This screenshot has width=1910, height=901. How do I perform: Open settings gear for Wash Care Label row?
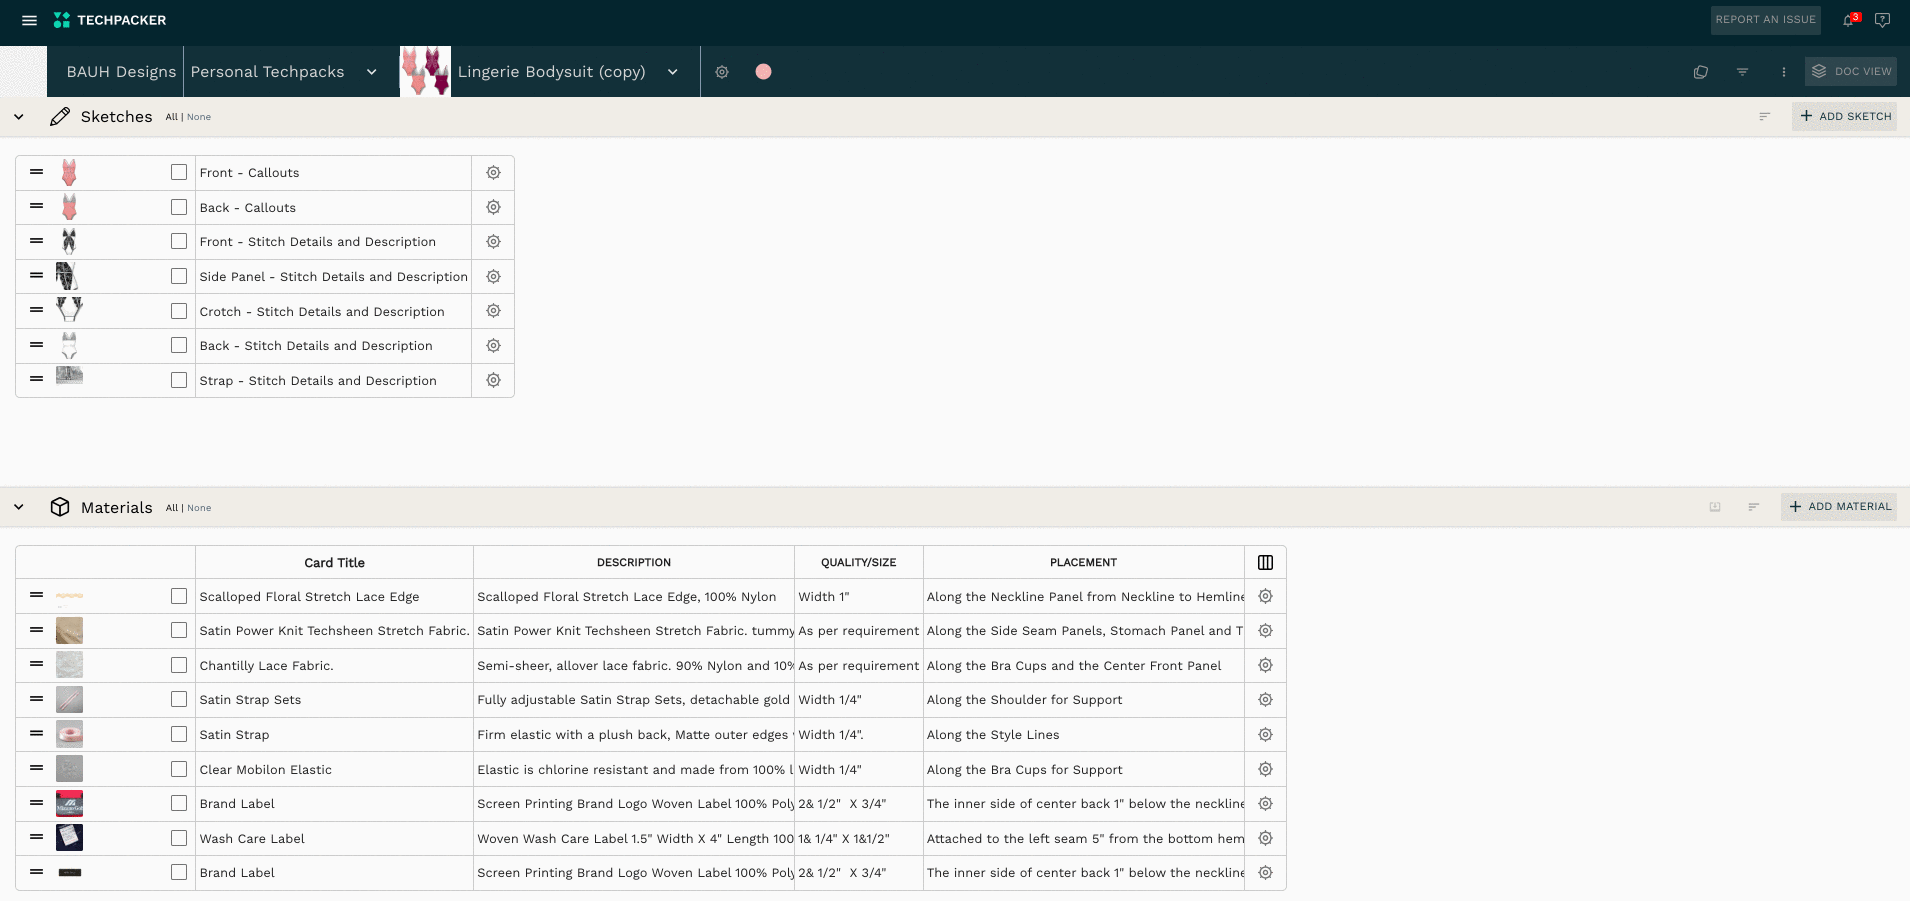1265,838
